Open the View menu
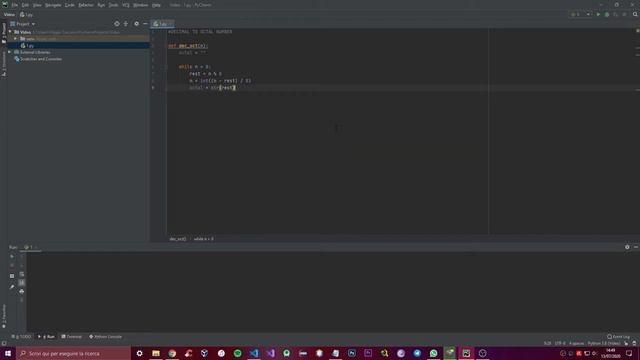 click(37, 5)
